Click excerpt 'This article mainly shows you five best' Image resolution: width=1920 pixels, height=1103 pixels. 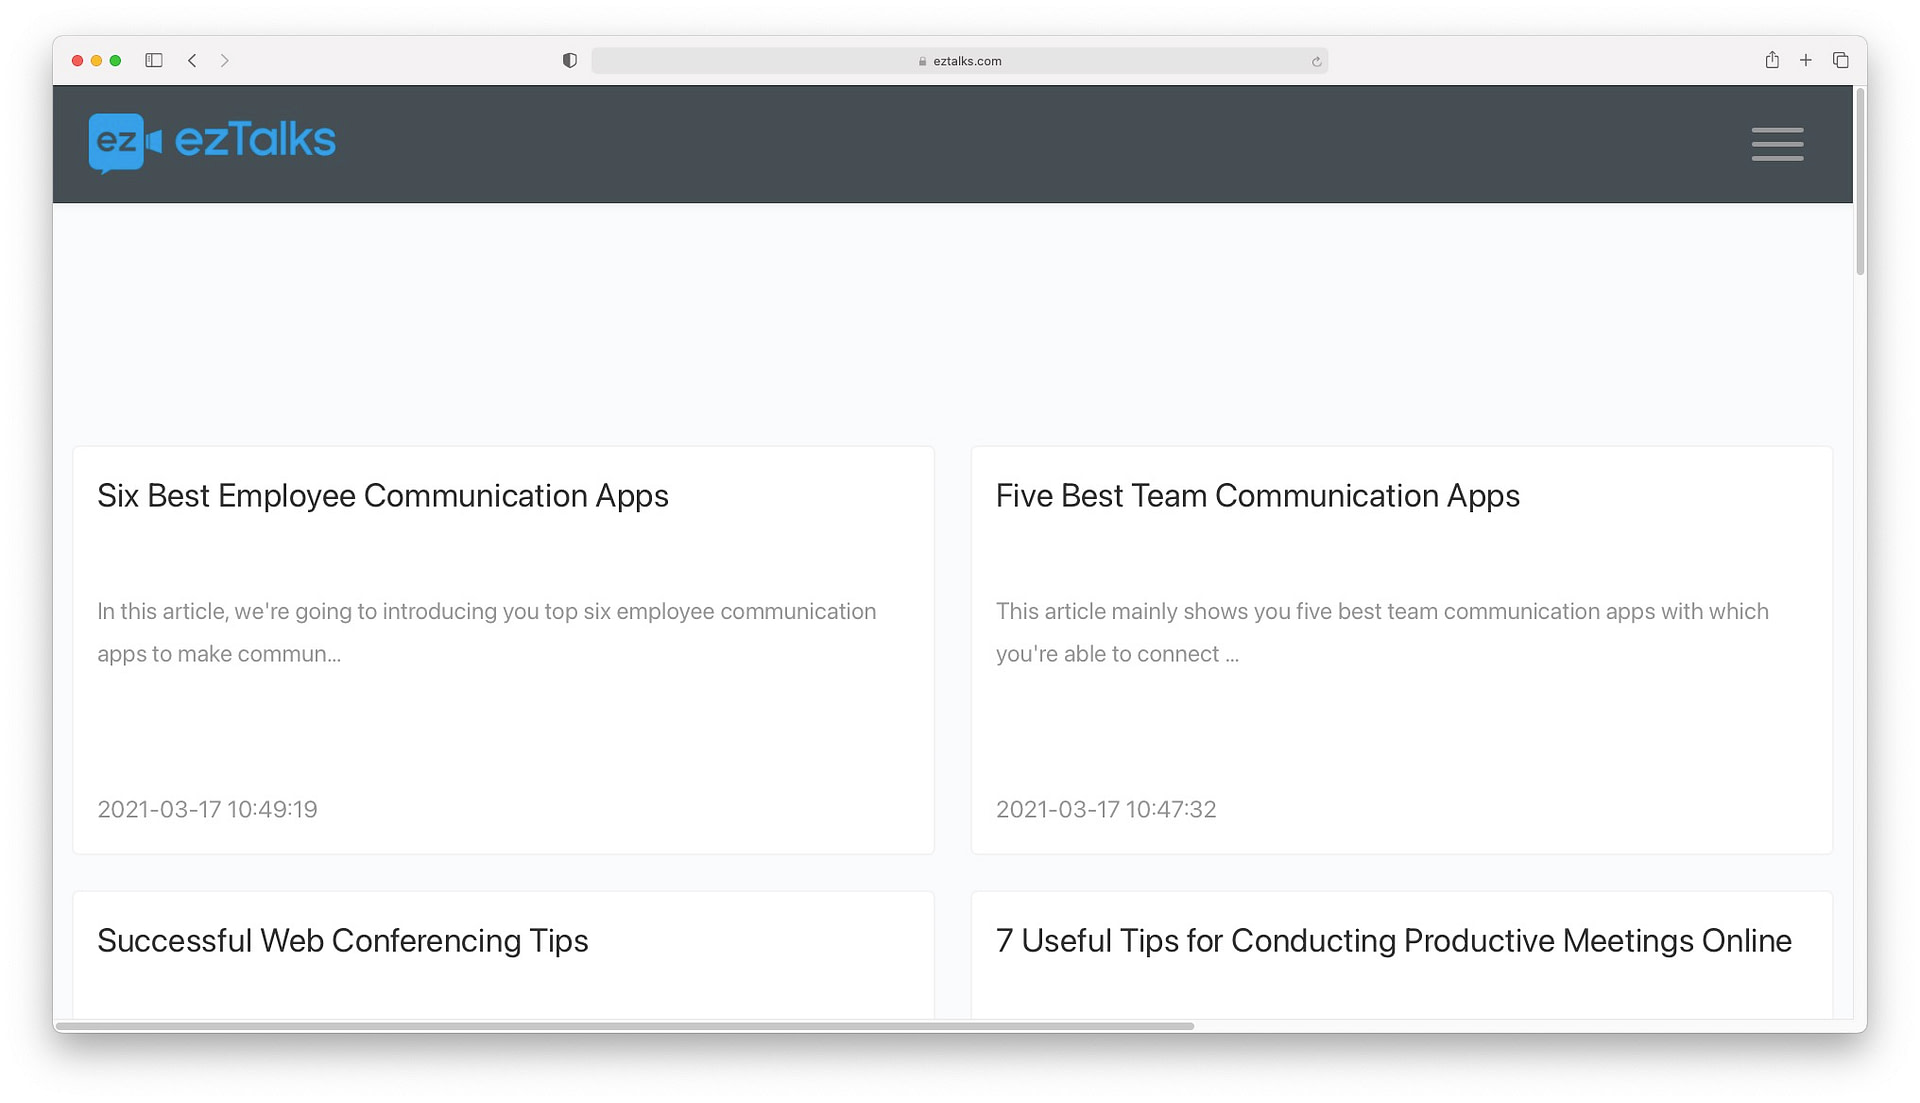[x=1382, y=632]
